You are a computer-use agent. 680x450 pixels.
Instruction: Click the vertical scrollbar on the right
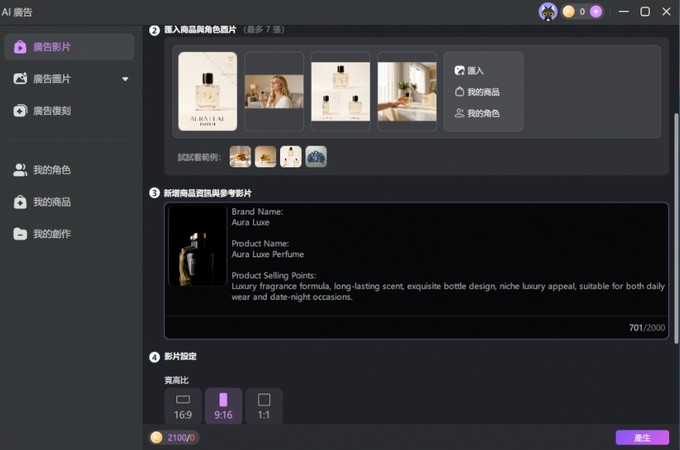pyautogui.click(x=676, y=228)
